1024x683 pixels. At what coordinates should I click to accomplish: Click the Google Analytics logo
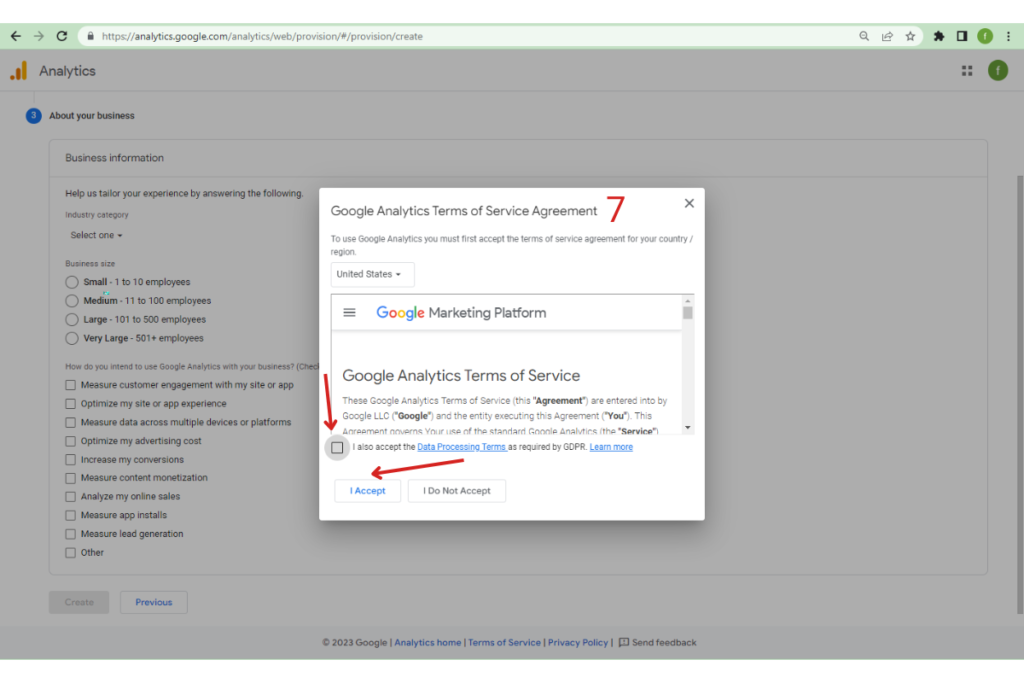[x=19, y=71]
